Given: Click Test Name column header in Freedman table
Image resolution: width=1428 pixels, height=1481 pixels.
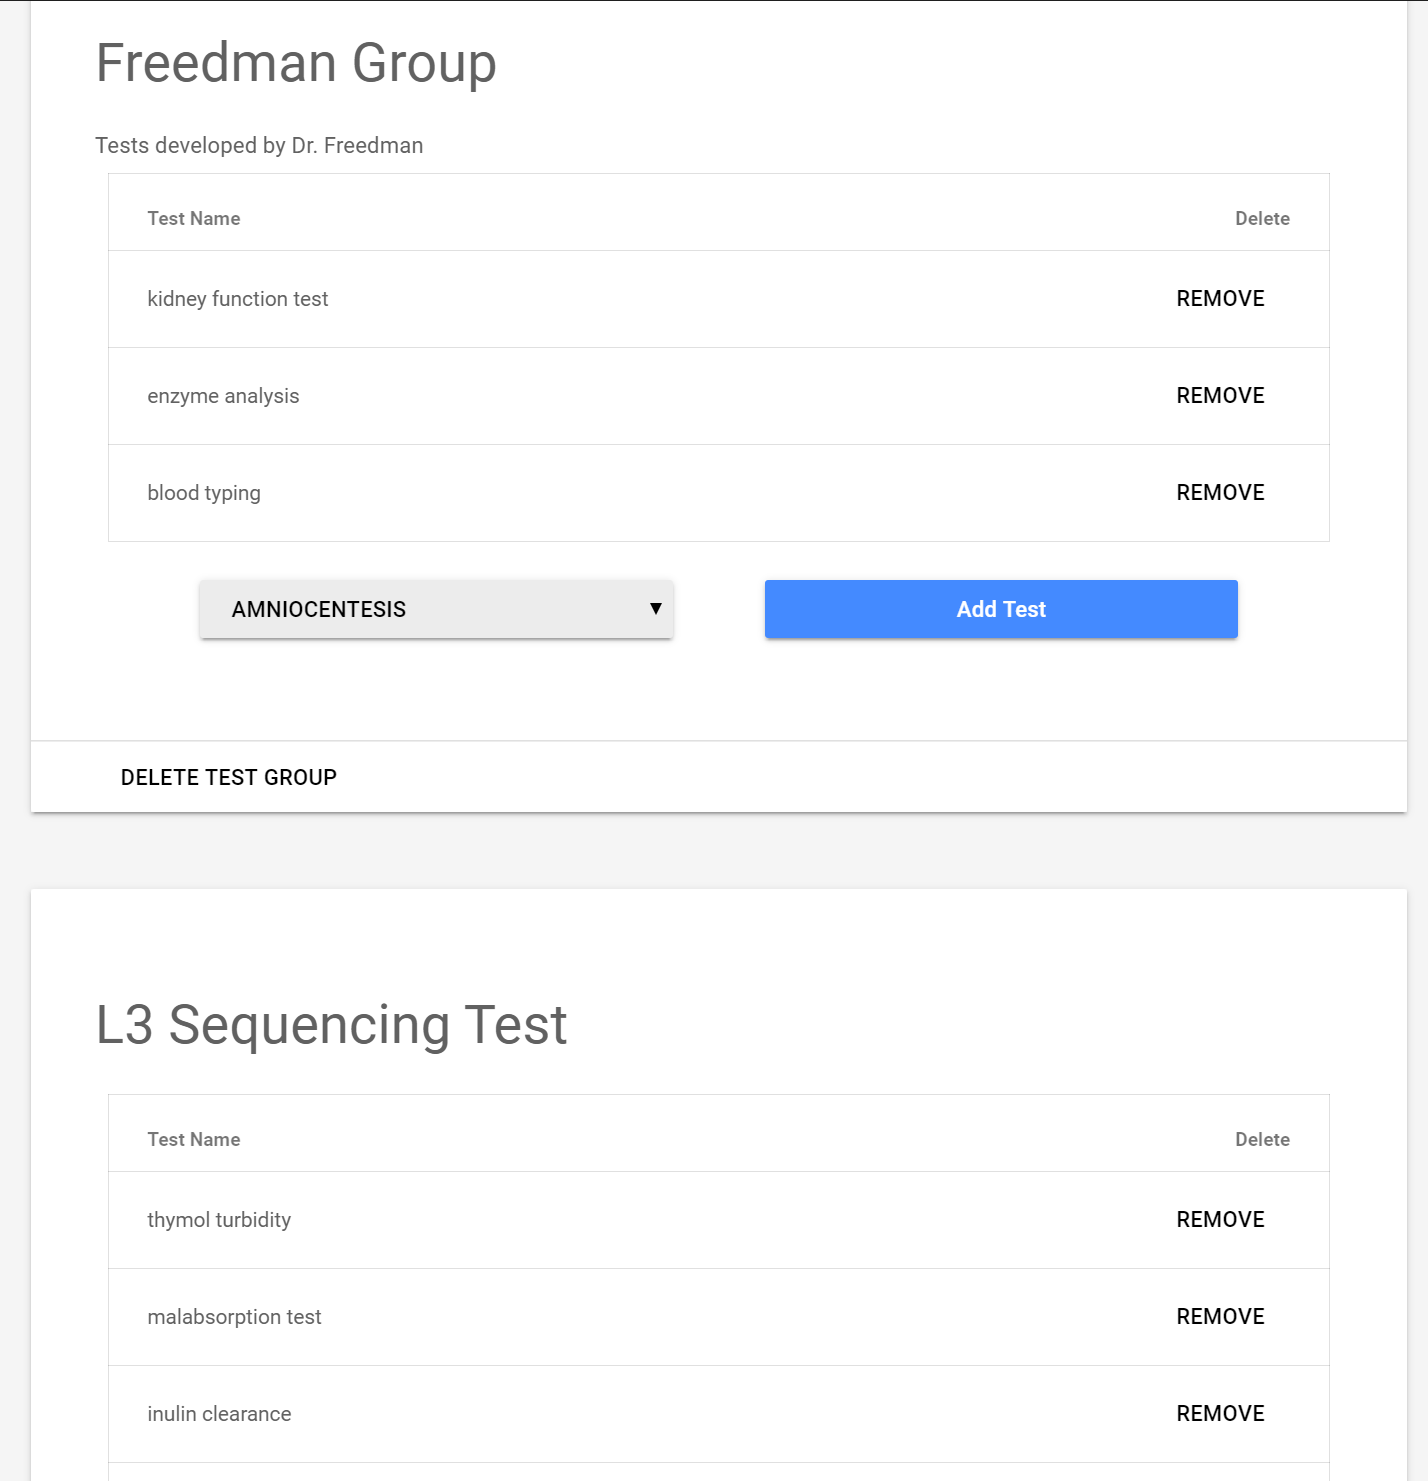Looking at the screenshot, I should pos(194,219).
